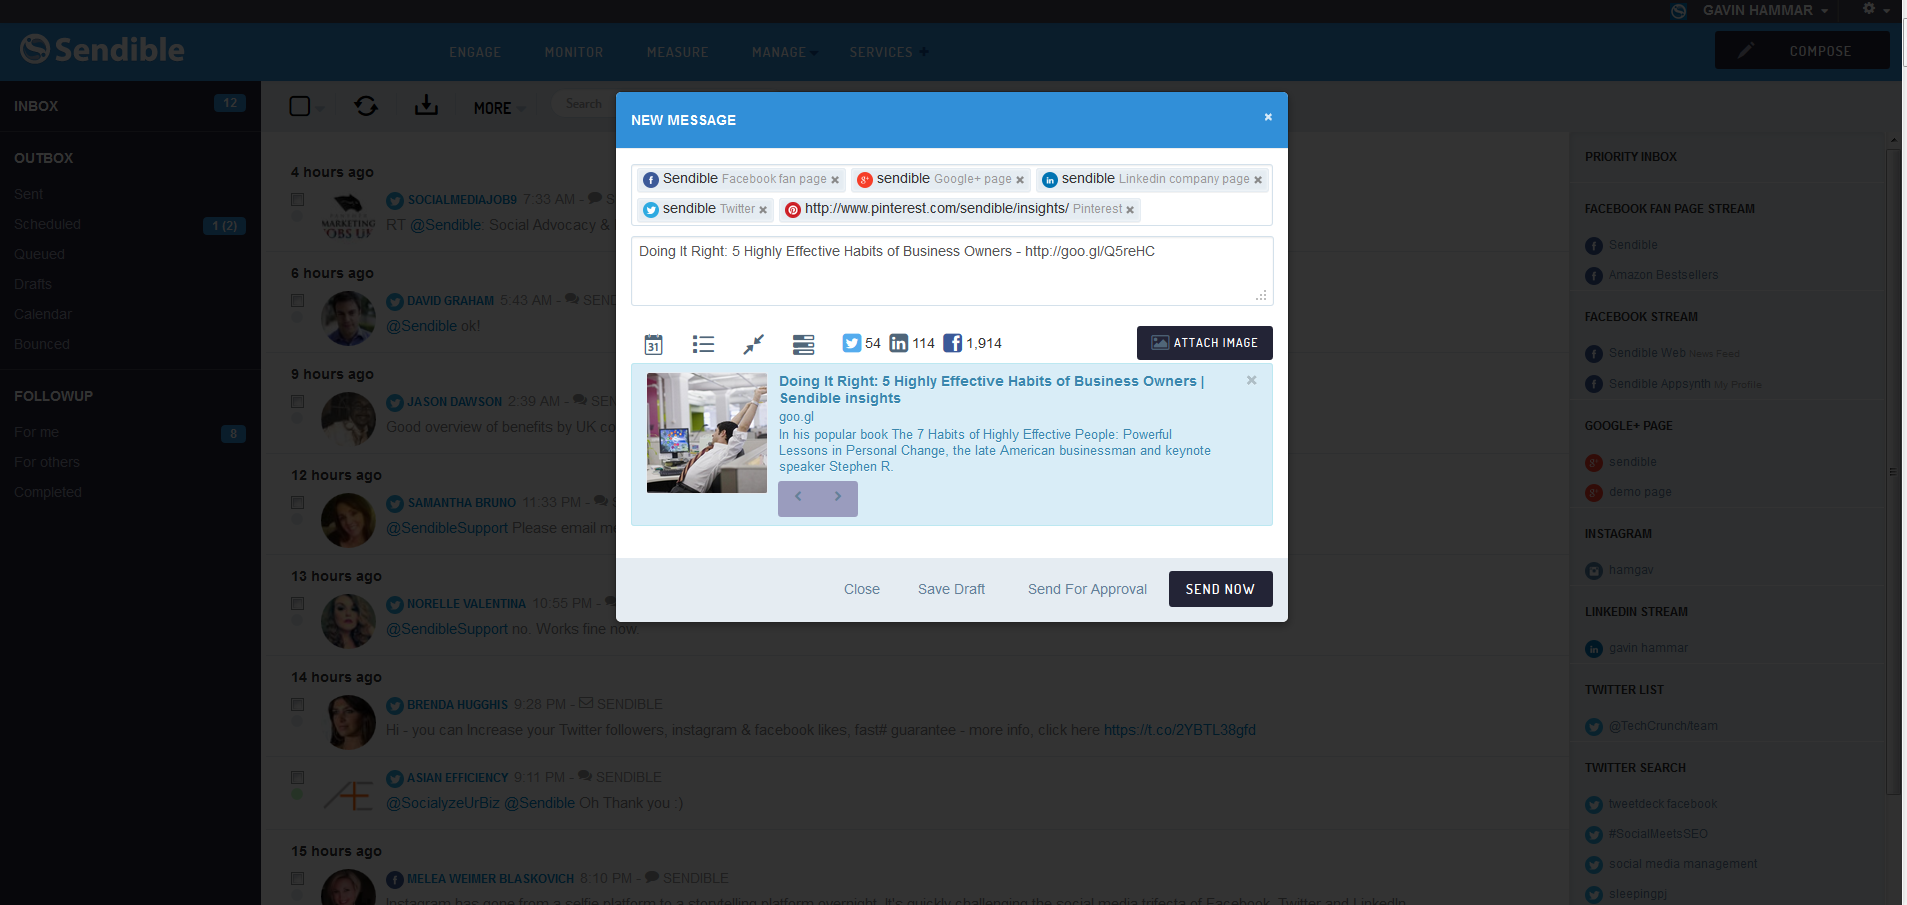Viewport: 1907px width, 905px height.
Task: Expand the MORE actions dropdown
Action: click(498, 107)
